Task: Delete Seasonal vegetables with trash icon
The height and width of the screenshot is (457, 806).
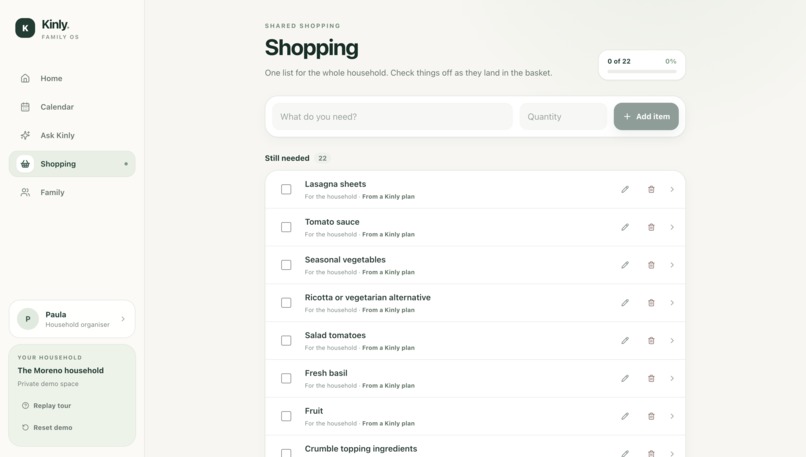Action: [651, 265]
